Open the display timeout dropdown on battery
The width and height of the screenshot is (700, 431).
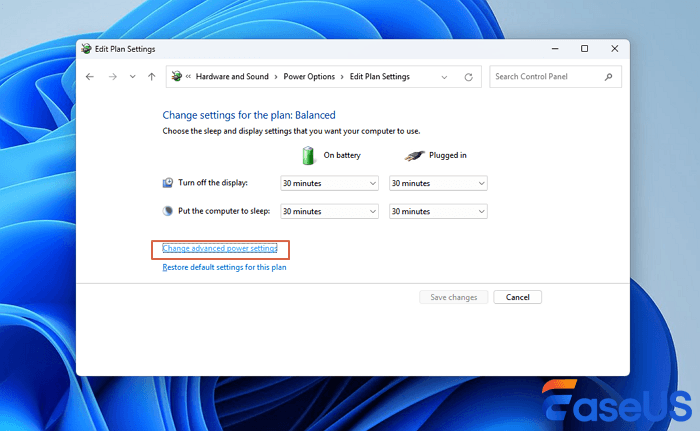click(329, 183)
